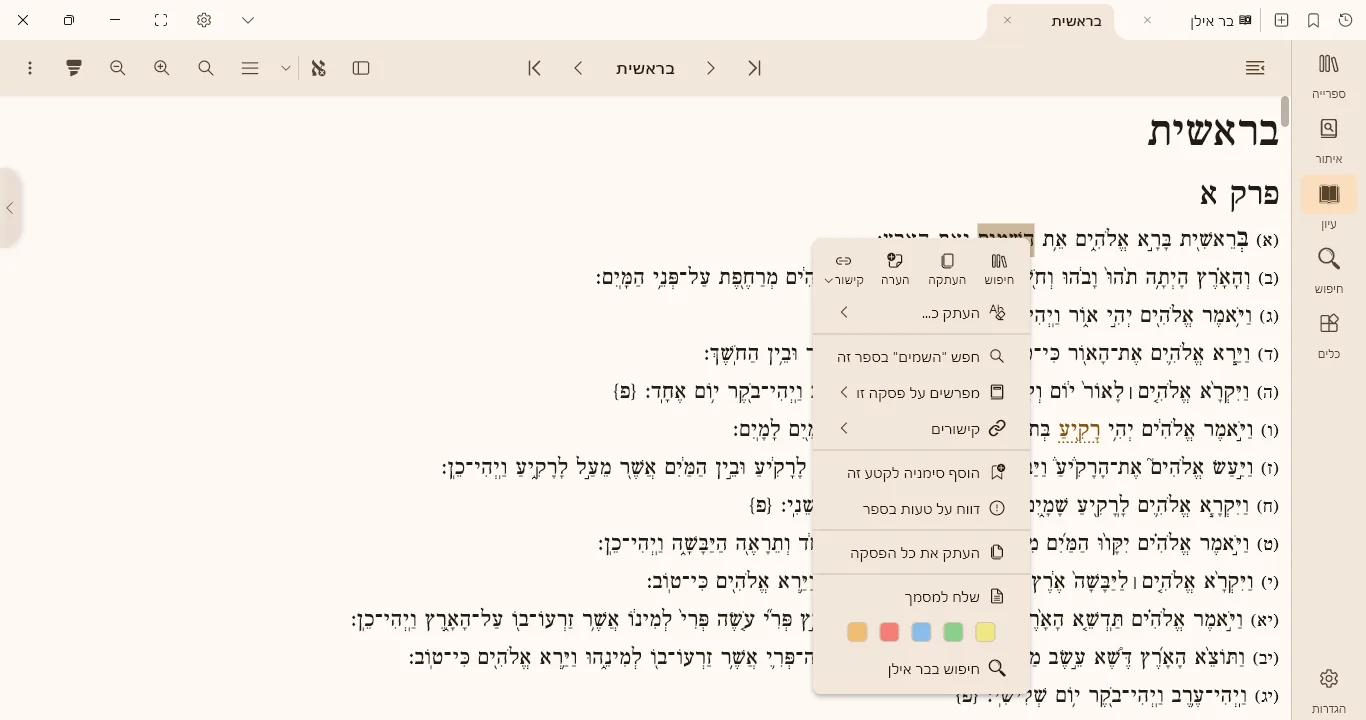Open dropdown arrow beside aleph icon
The image size is (1366, 720).
(x=286, y=68)
